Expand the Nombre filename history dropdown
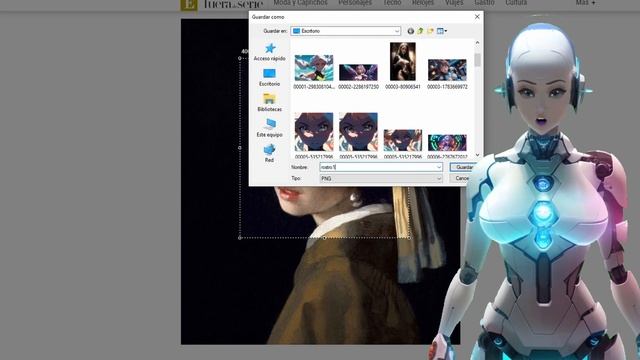Image resolution: width=640 pixels, height=360 pixels. pyautogui.click(x=439, y=167)
